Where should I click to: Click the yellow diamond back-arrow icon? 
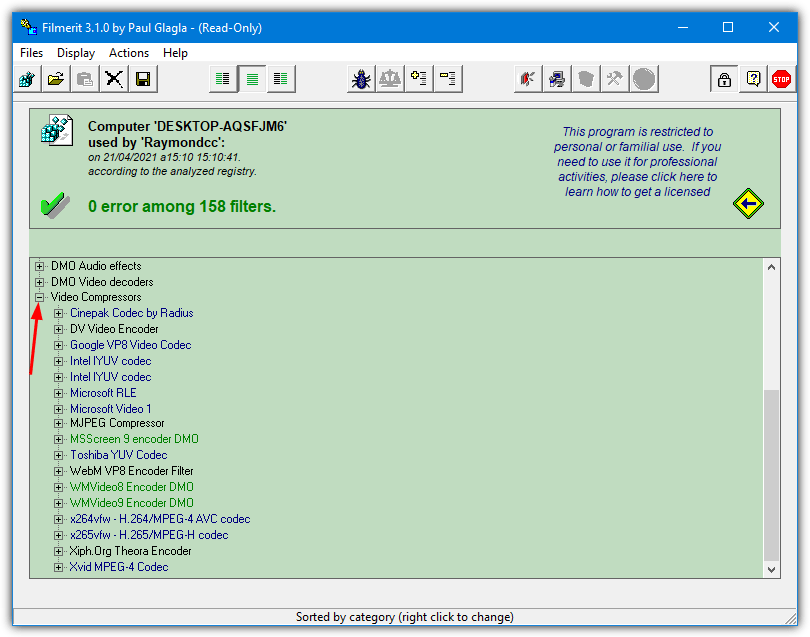pos(748,204)
